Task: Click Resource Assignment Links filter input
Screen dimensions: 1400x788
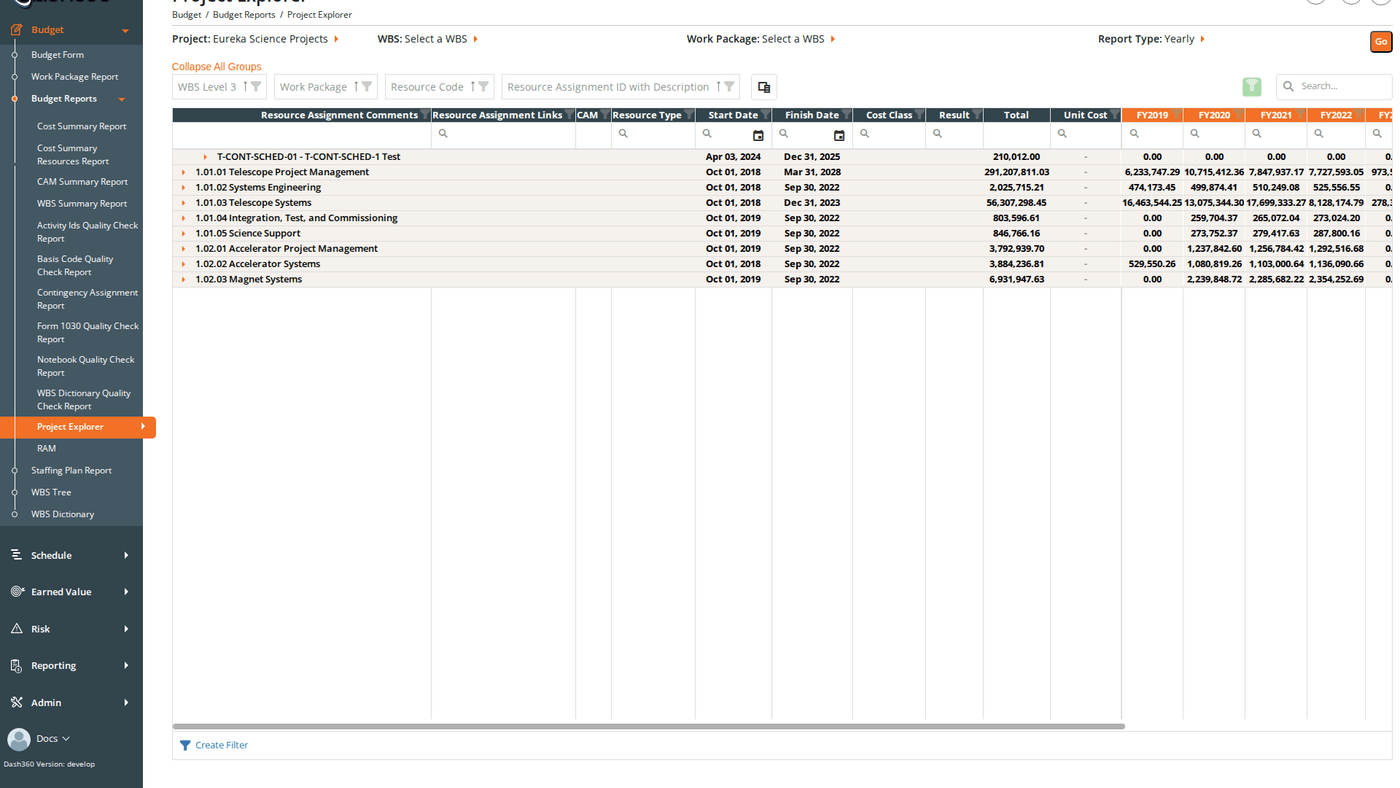Action: click(503, 134)
